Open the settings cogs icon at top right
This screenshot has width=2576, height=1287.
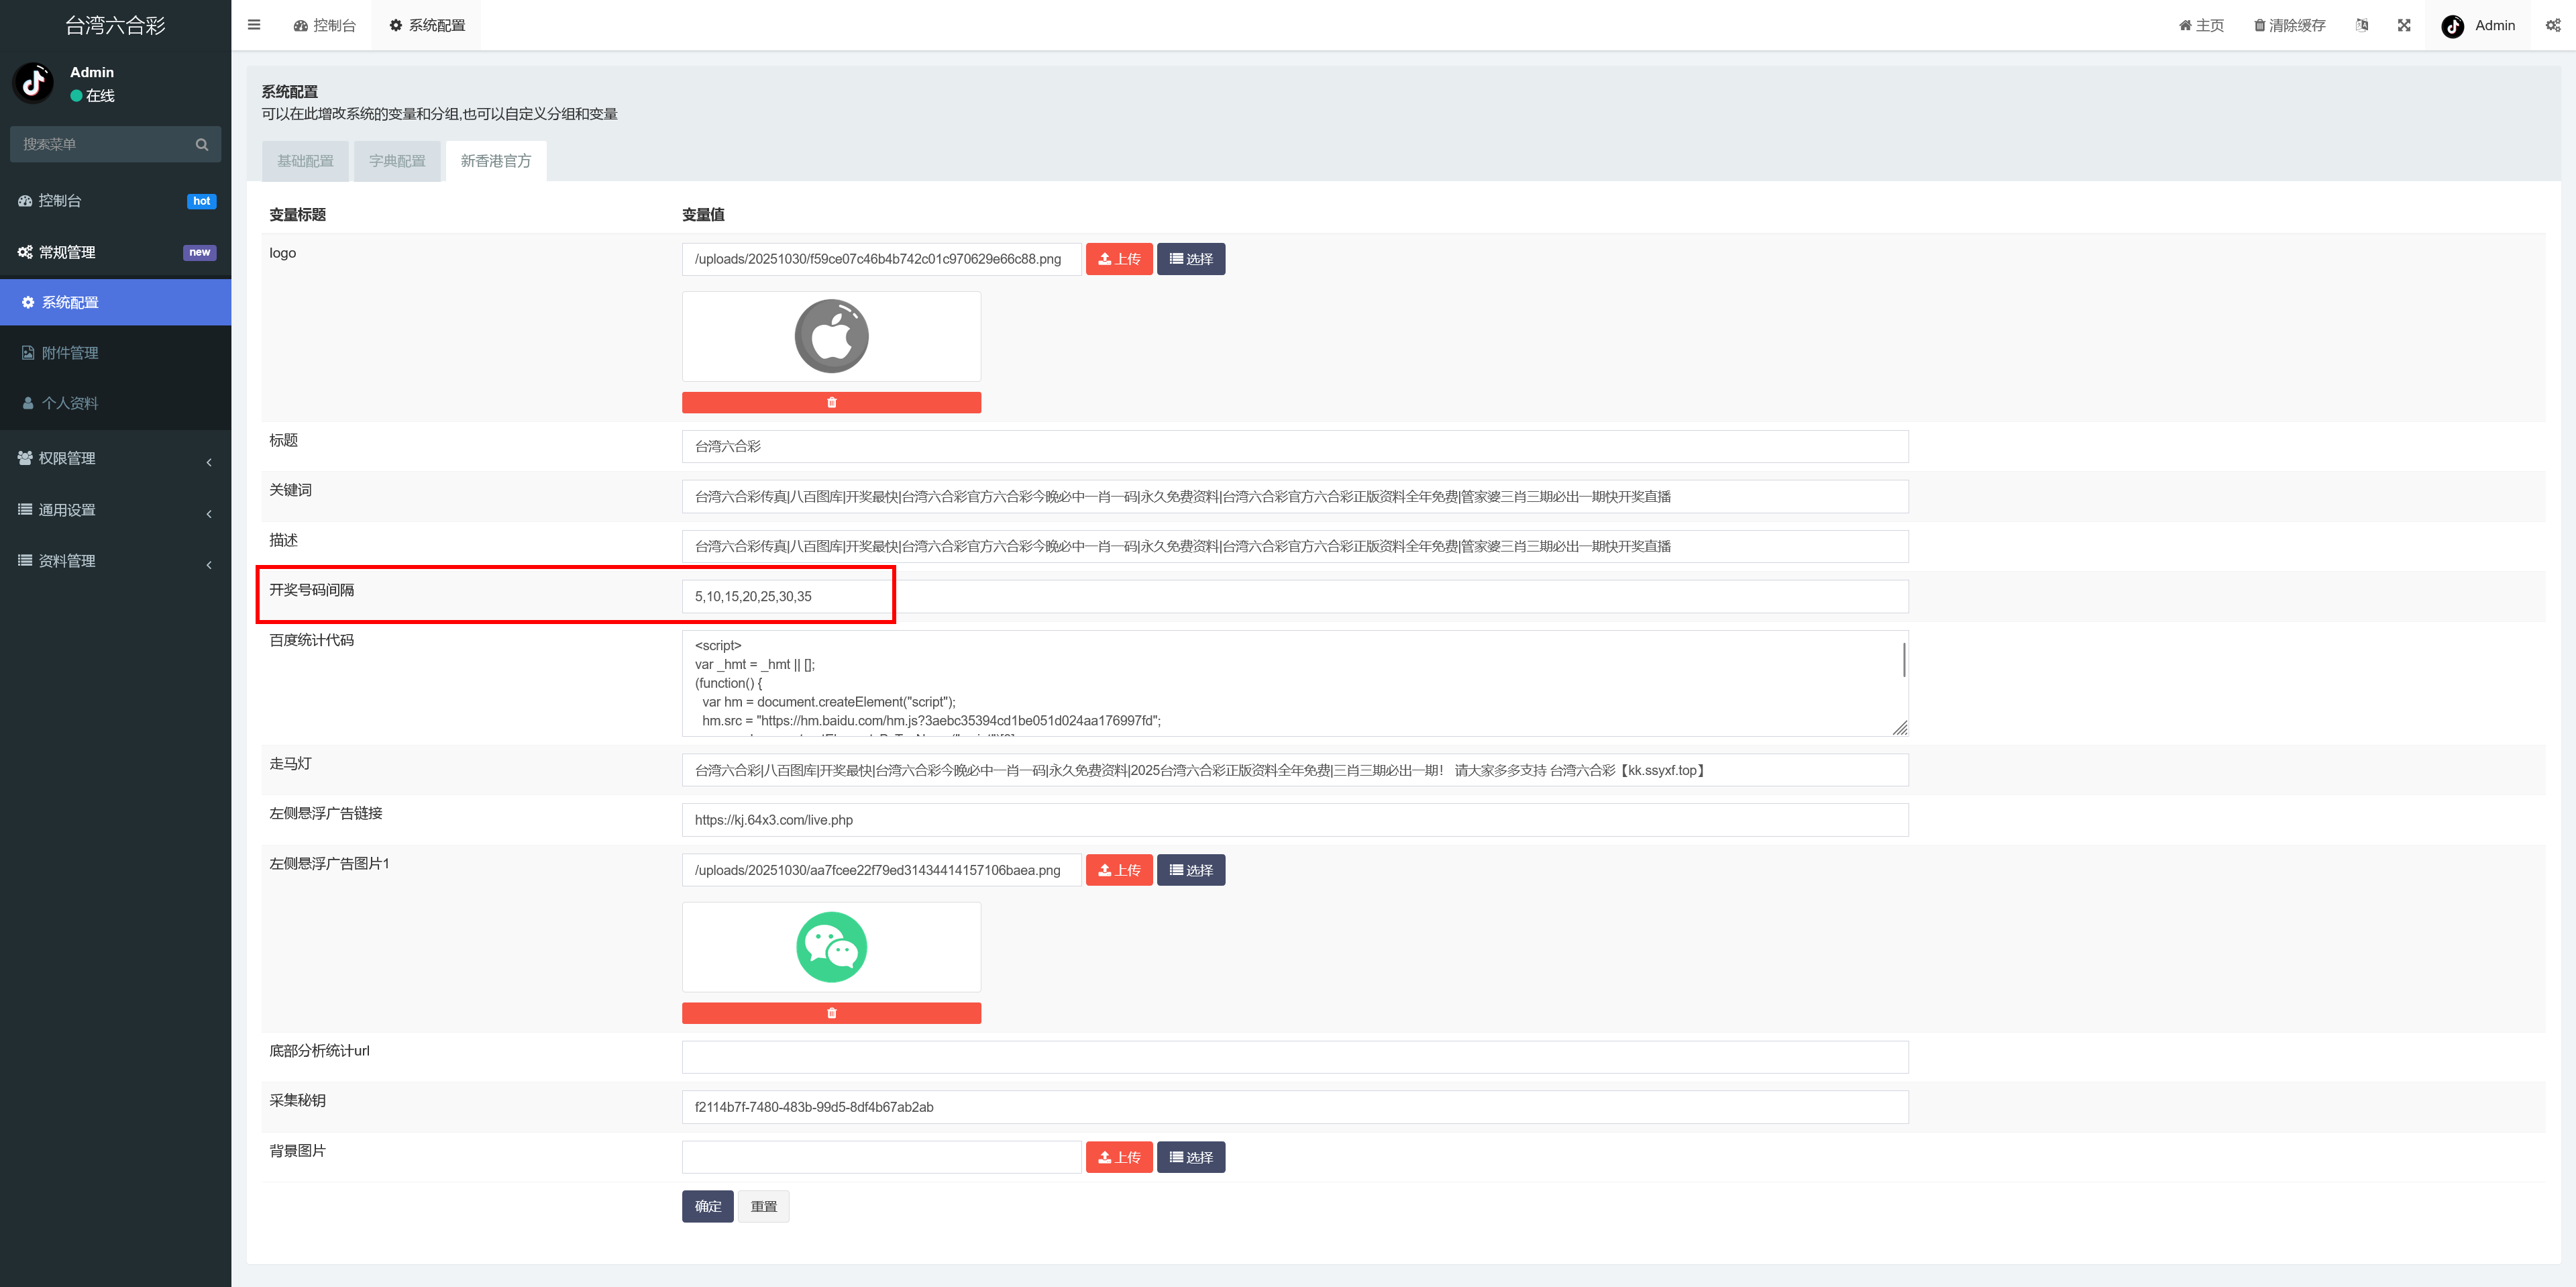pyautogui.click(x=2553, y=25)
